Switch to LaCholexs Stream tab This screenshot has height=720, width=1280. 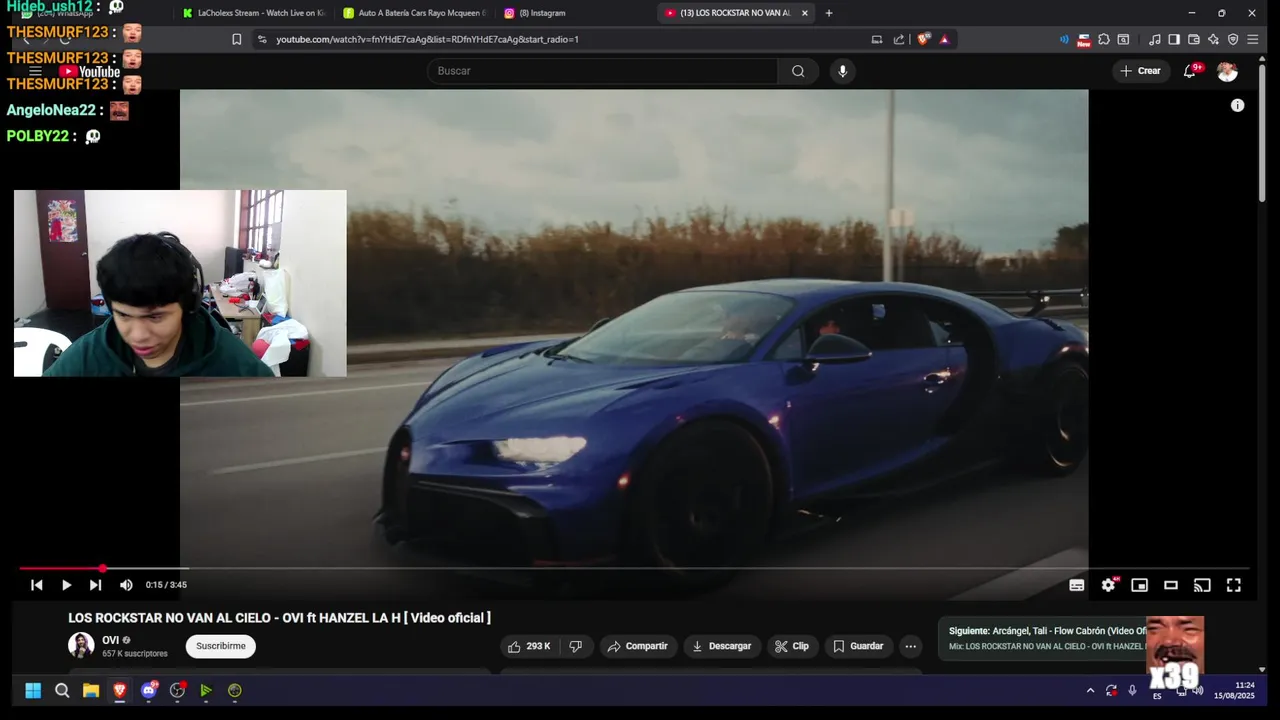pyautogui.click(x=254, y=13)
